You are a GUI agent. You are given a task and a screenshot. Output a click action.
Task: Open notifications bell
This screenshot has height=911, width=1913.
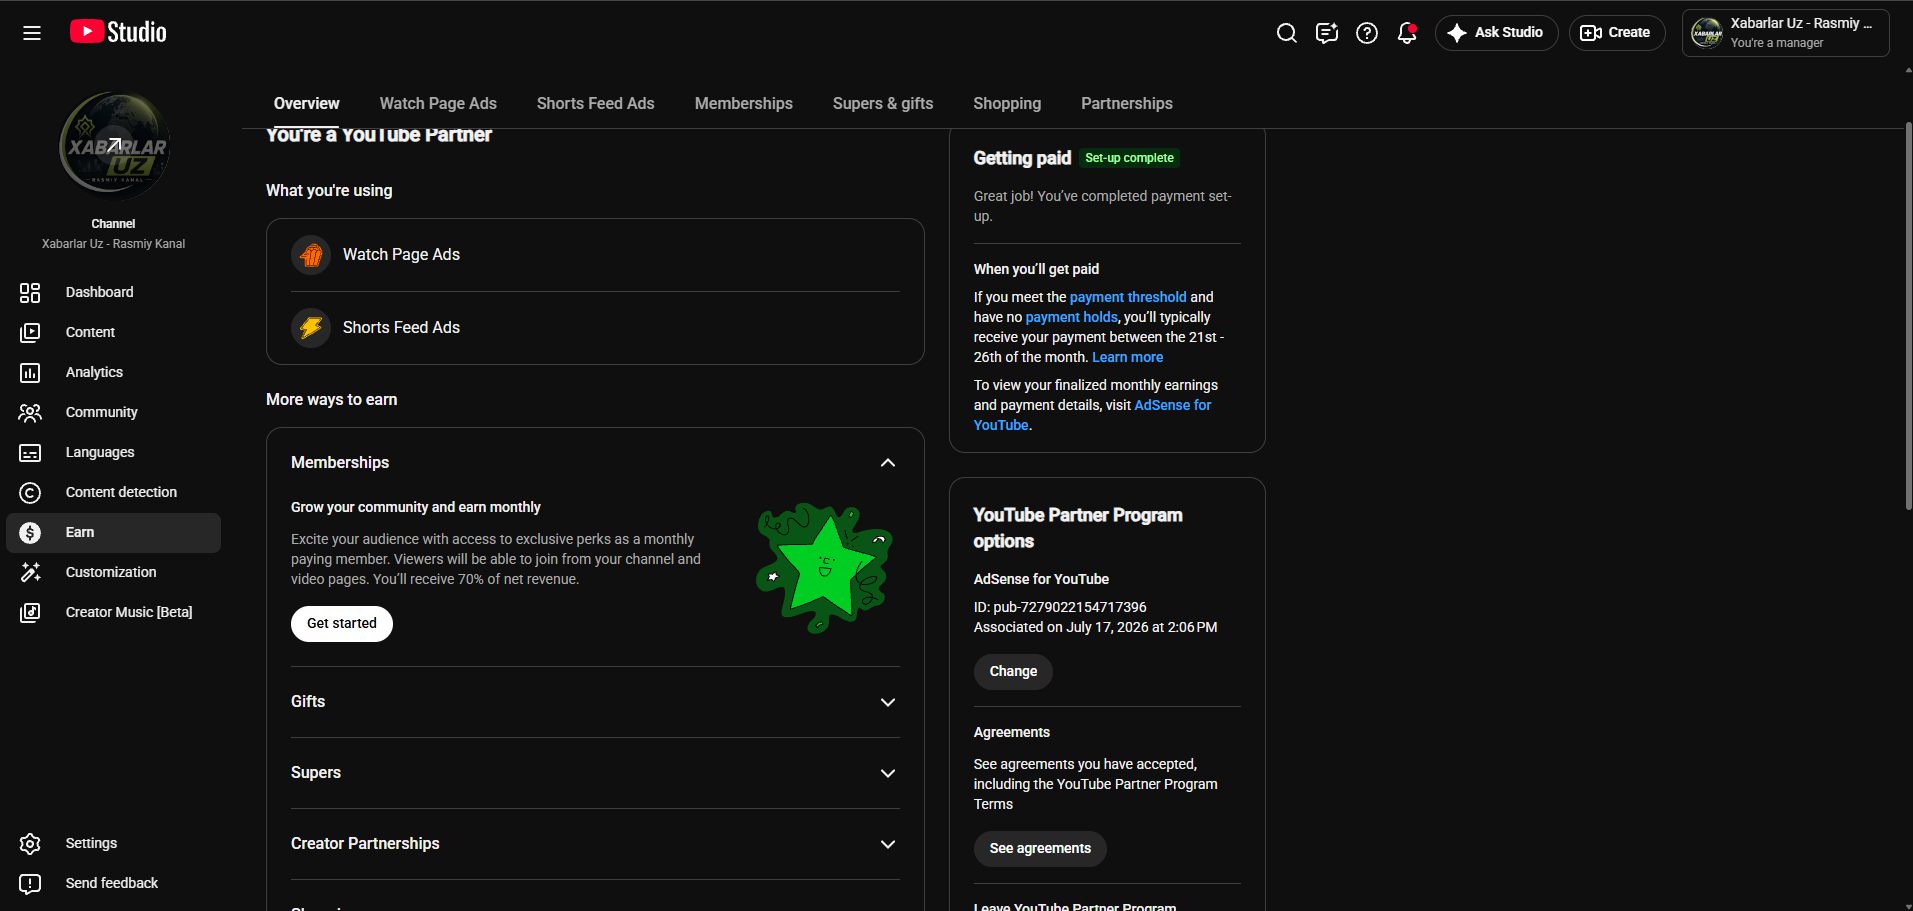tap(1407, 33)
